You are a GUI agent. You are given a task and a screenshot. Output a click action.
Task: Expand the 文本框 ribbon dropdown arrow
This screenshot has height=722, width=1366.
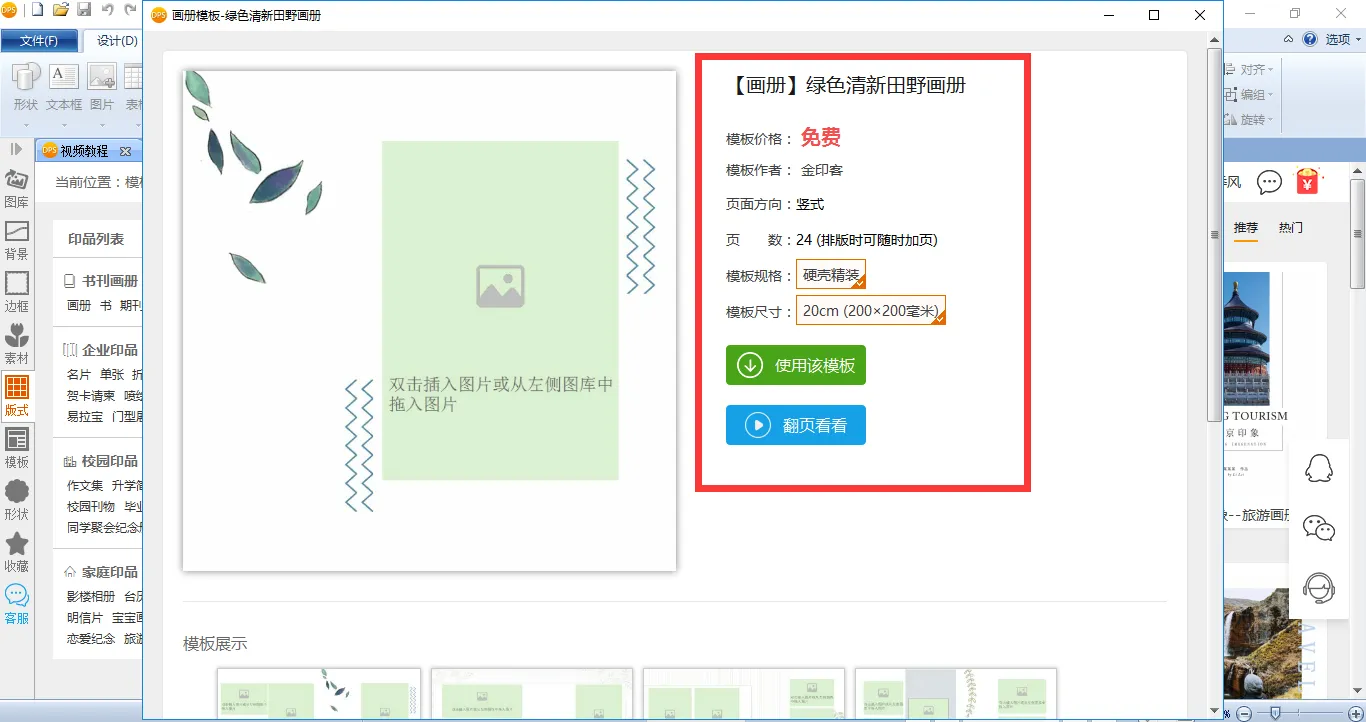pyautogui.click(x=64, y=124)
